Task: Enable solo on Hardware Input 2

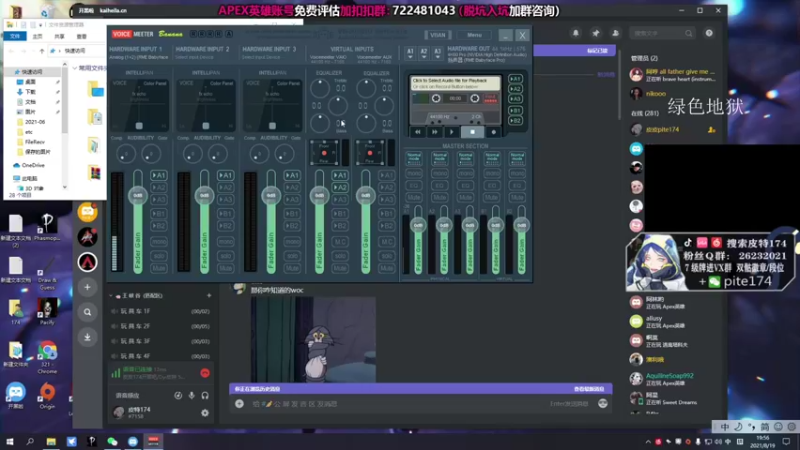Action: (226, 256)
